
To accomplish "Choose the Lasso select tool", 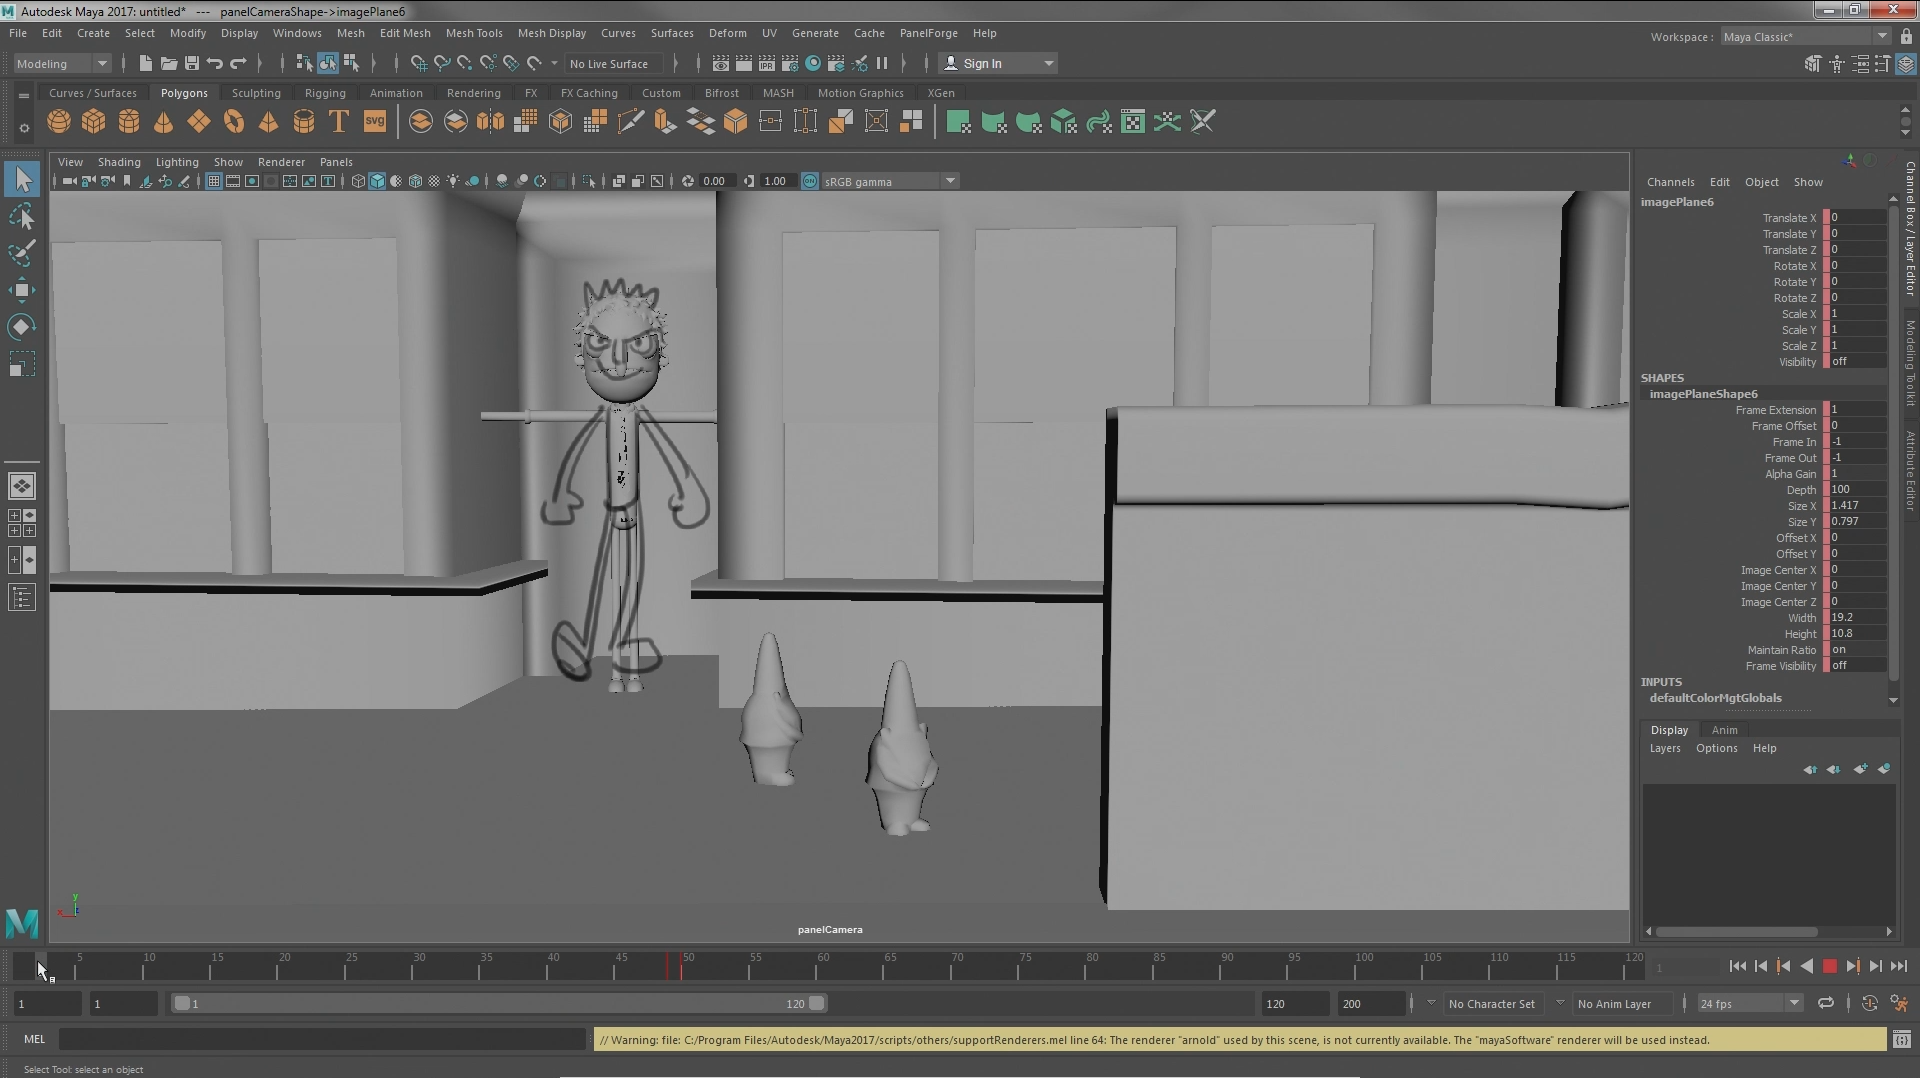I will pos(22,217).
